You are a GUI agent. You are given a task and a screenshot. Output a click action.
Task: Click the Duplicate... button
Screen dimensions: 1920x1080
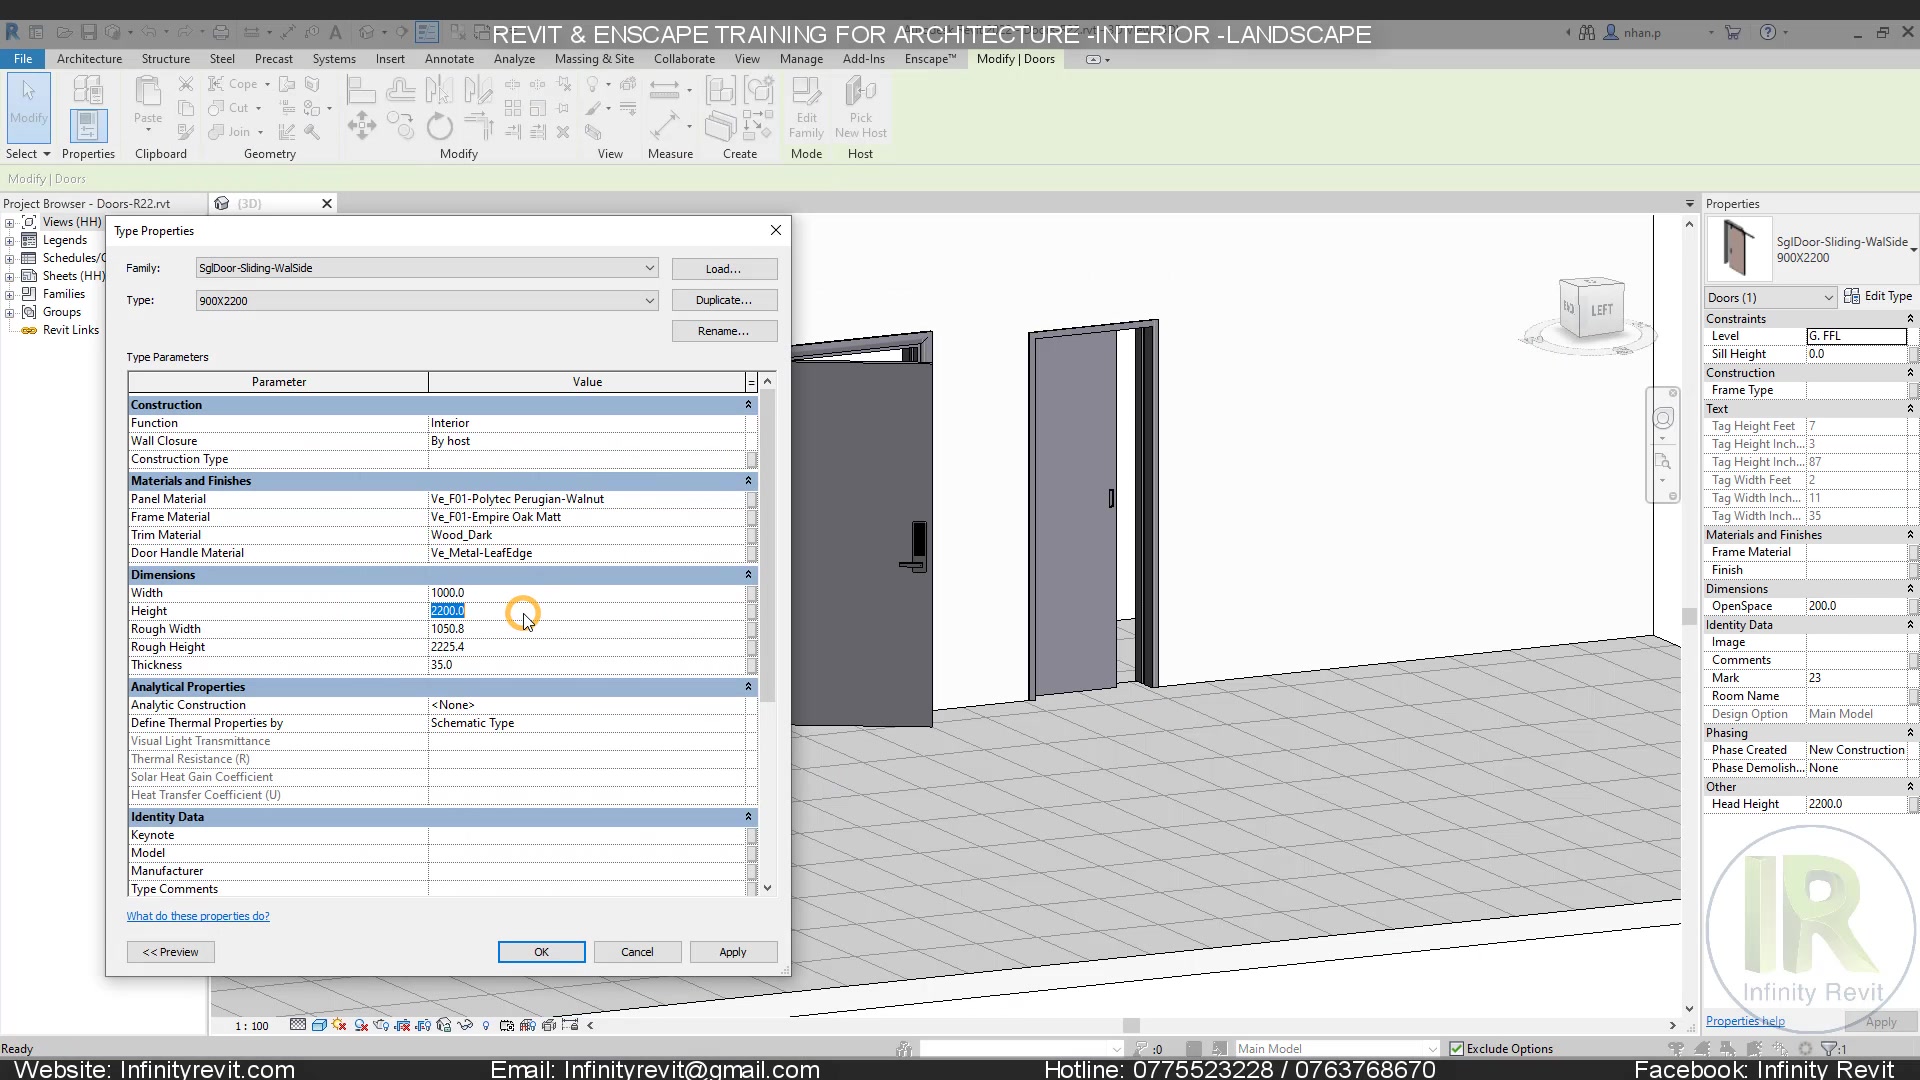pyautogui.click(x=724, y=300)
